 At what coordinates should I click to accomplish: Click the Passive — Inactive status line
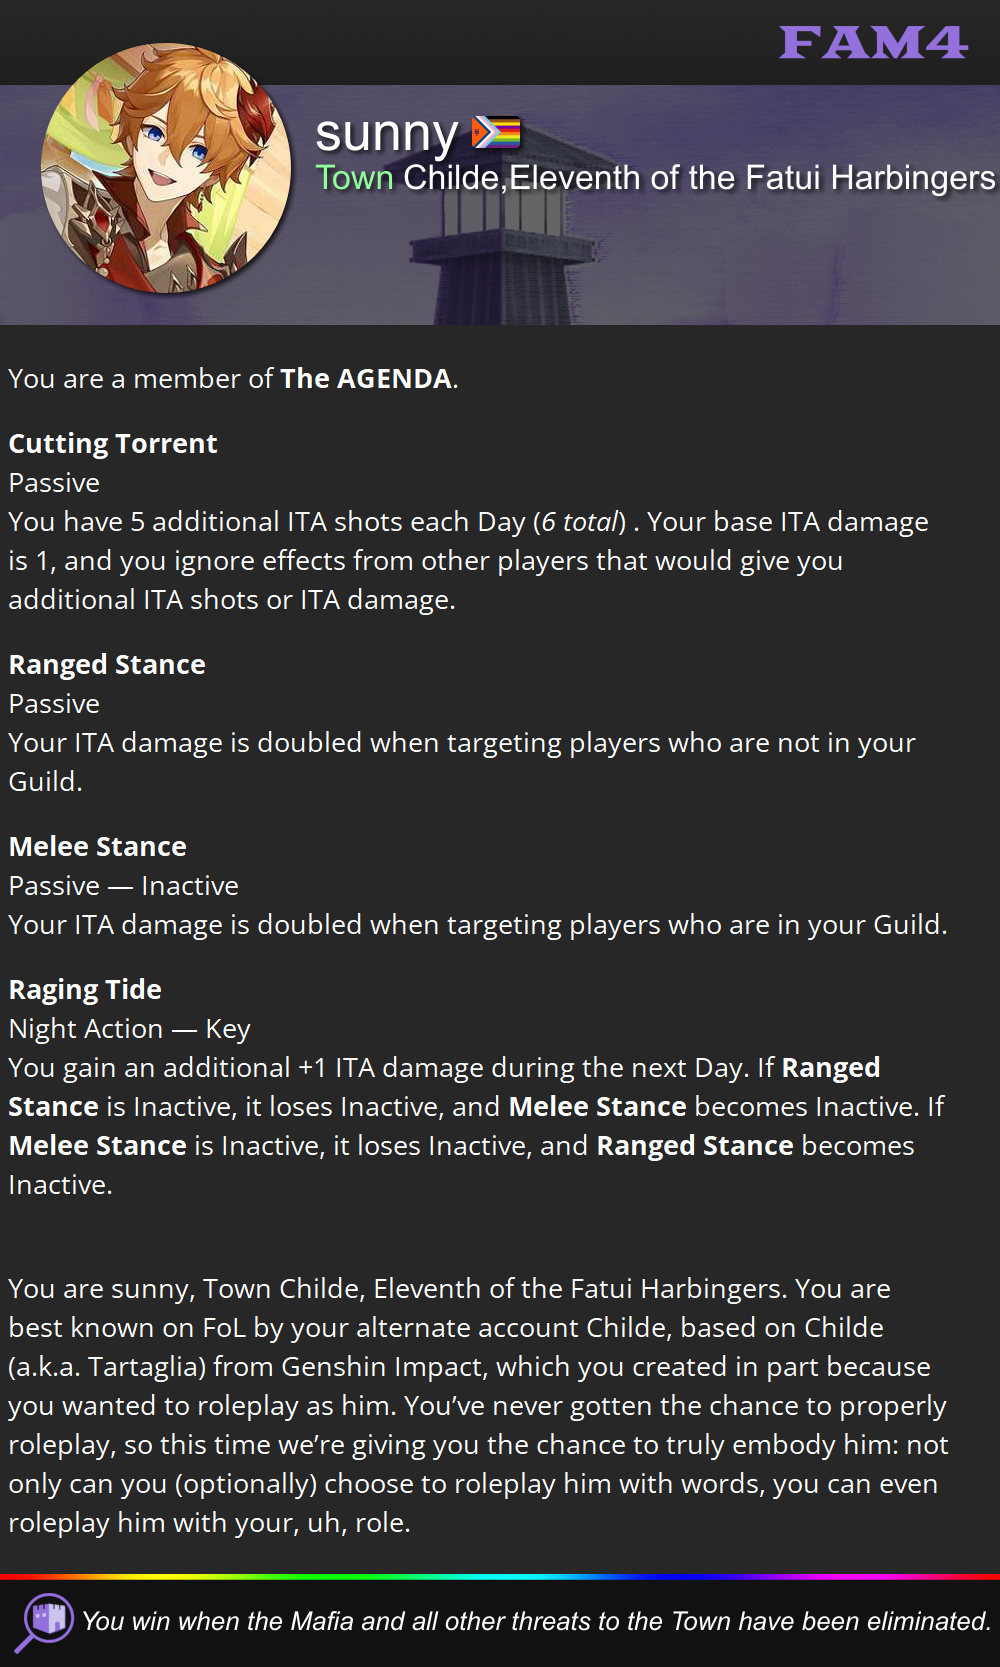[x=124, y=886]
